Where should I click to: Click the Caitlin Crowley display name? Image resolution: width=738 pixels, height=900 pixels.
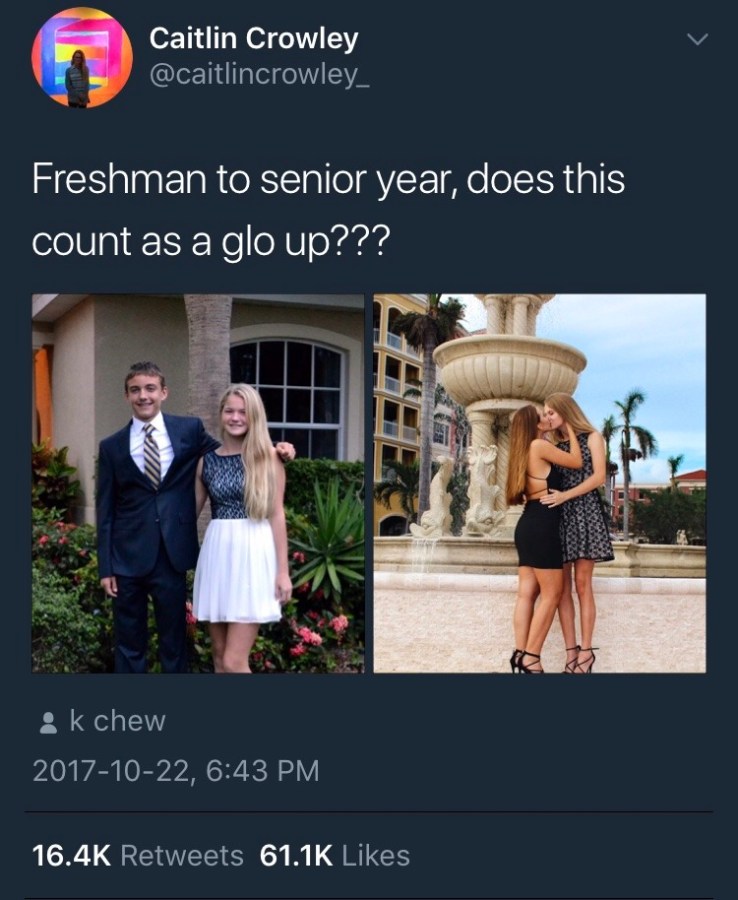click(x=254, y=39)
